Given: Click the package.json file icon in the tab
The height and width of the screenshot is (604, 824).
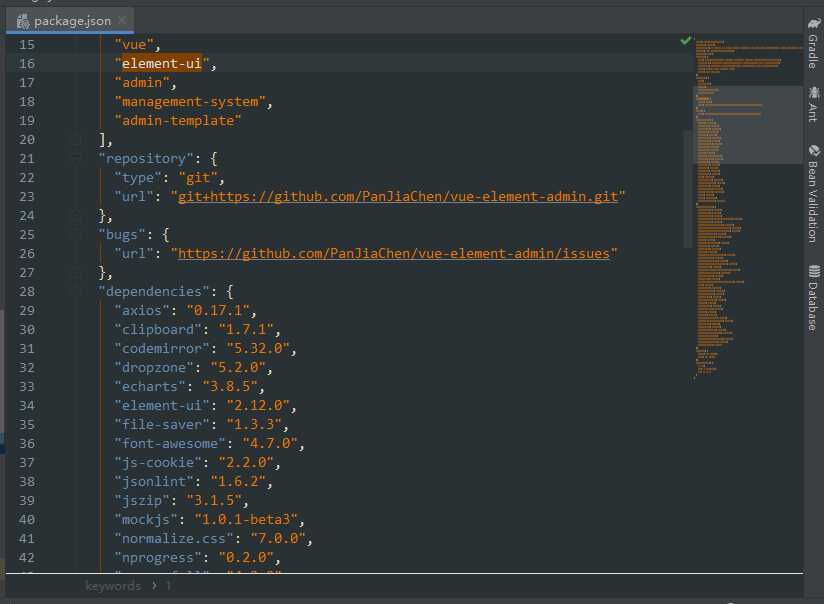Looking at the screenshot, I should (x=23, y=21).
